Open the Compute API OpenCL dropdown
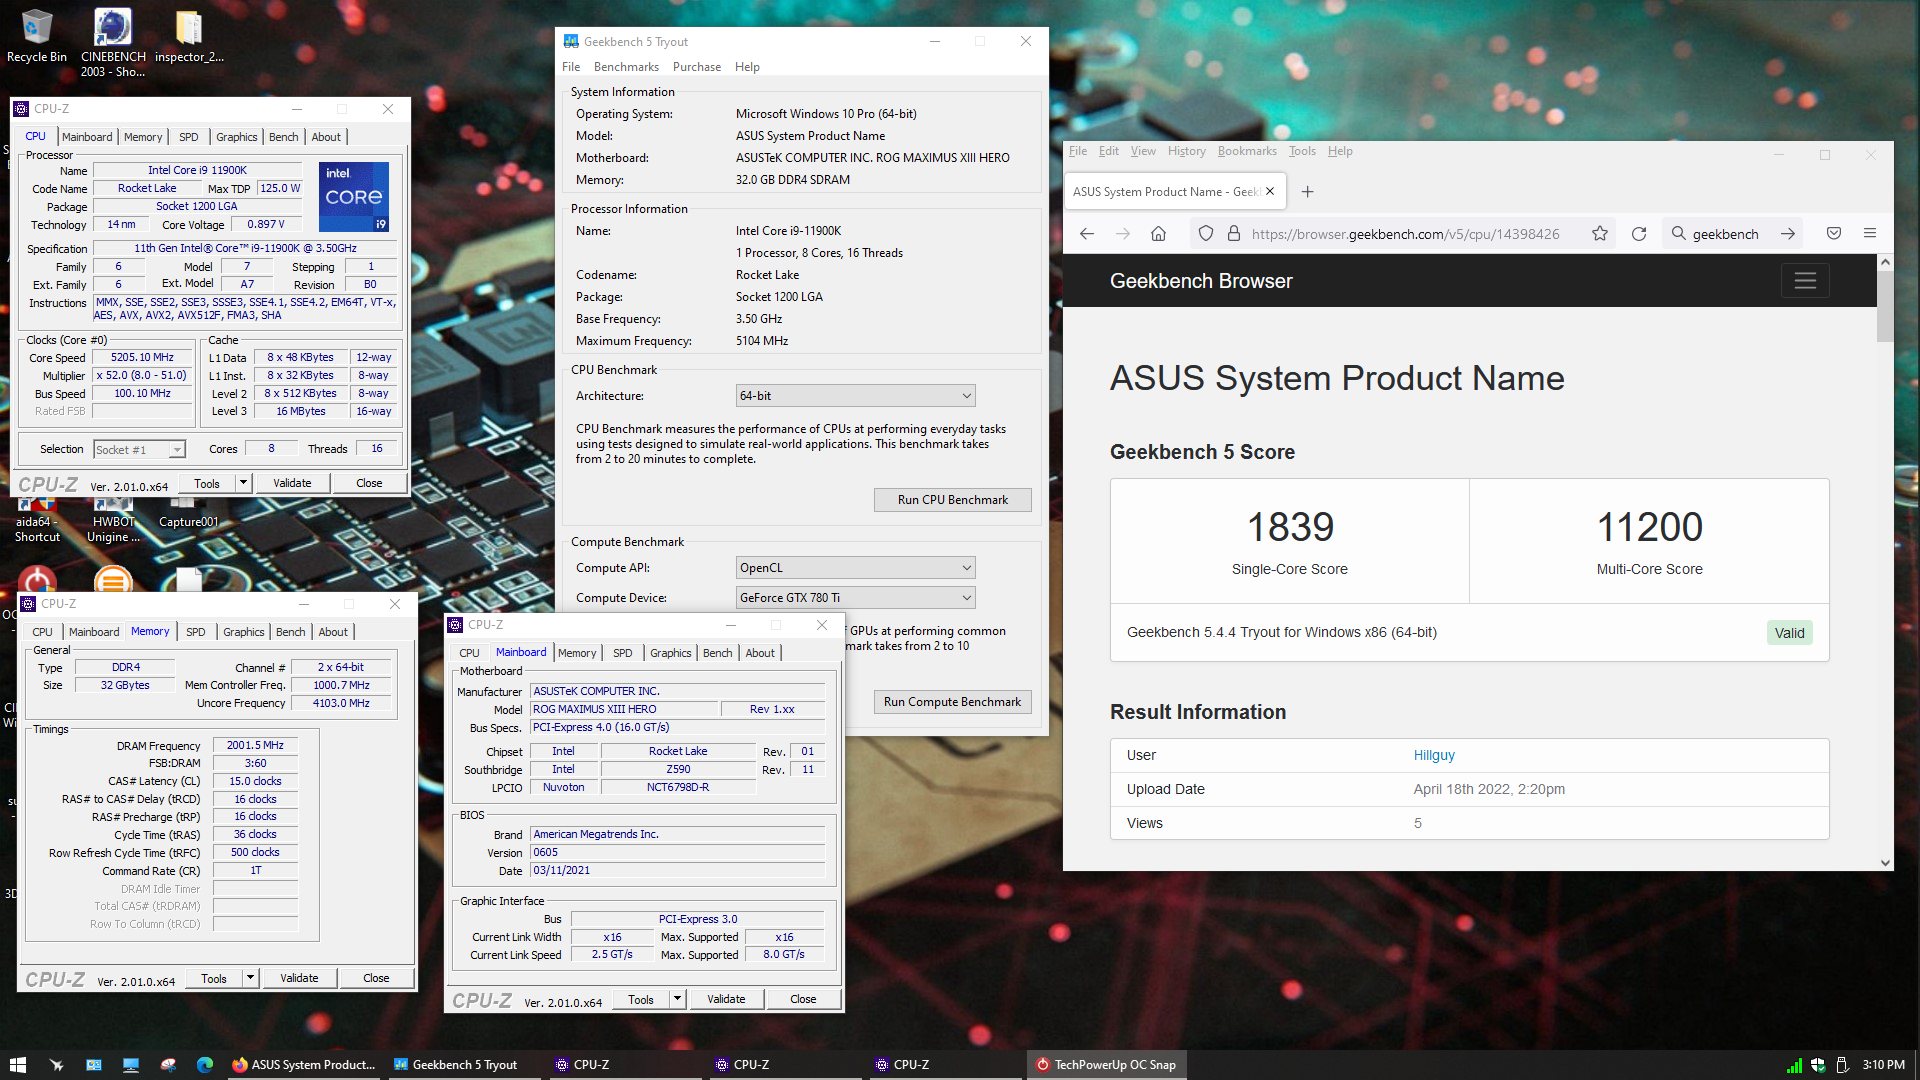 click(855, 568)
